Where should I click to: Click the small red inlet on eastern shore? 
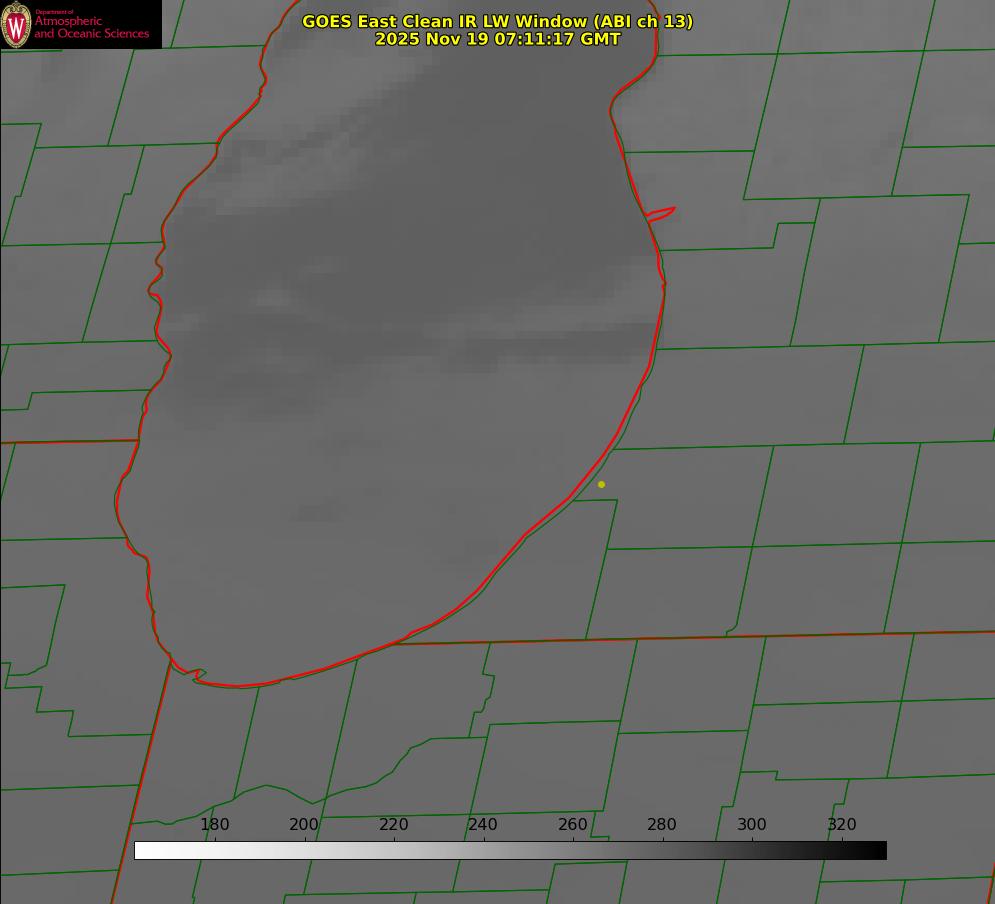[x=662, y=213]
